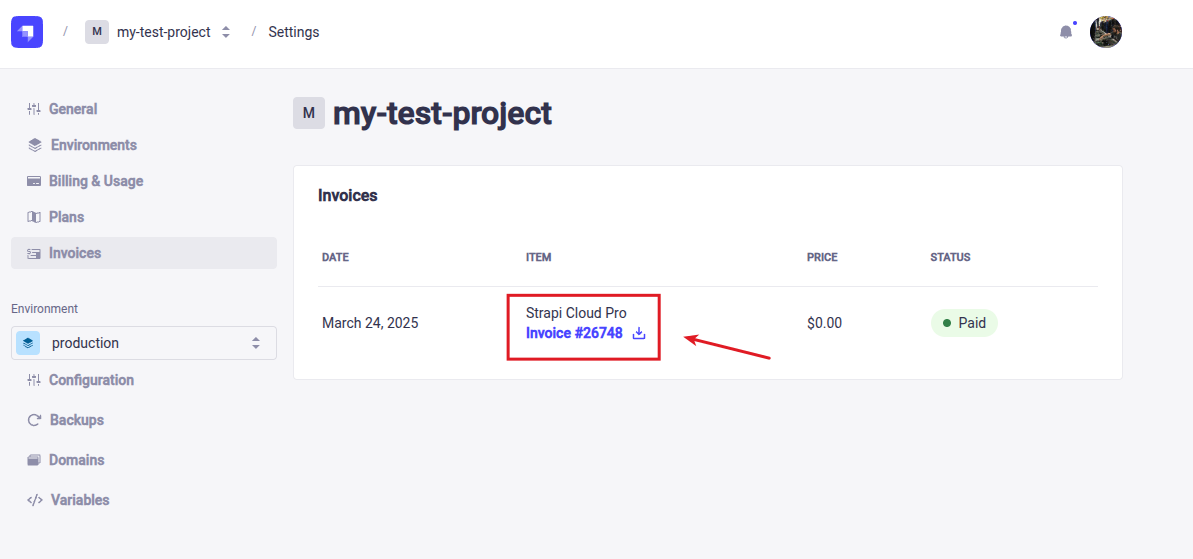Click the Backups restore icon
1193x559 pixels.
[x=34, y=420]
